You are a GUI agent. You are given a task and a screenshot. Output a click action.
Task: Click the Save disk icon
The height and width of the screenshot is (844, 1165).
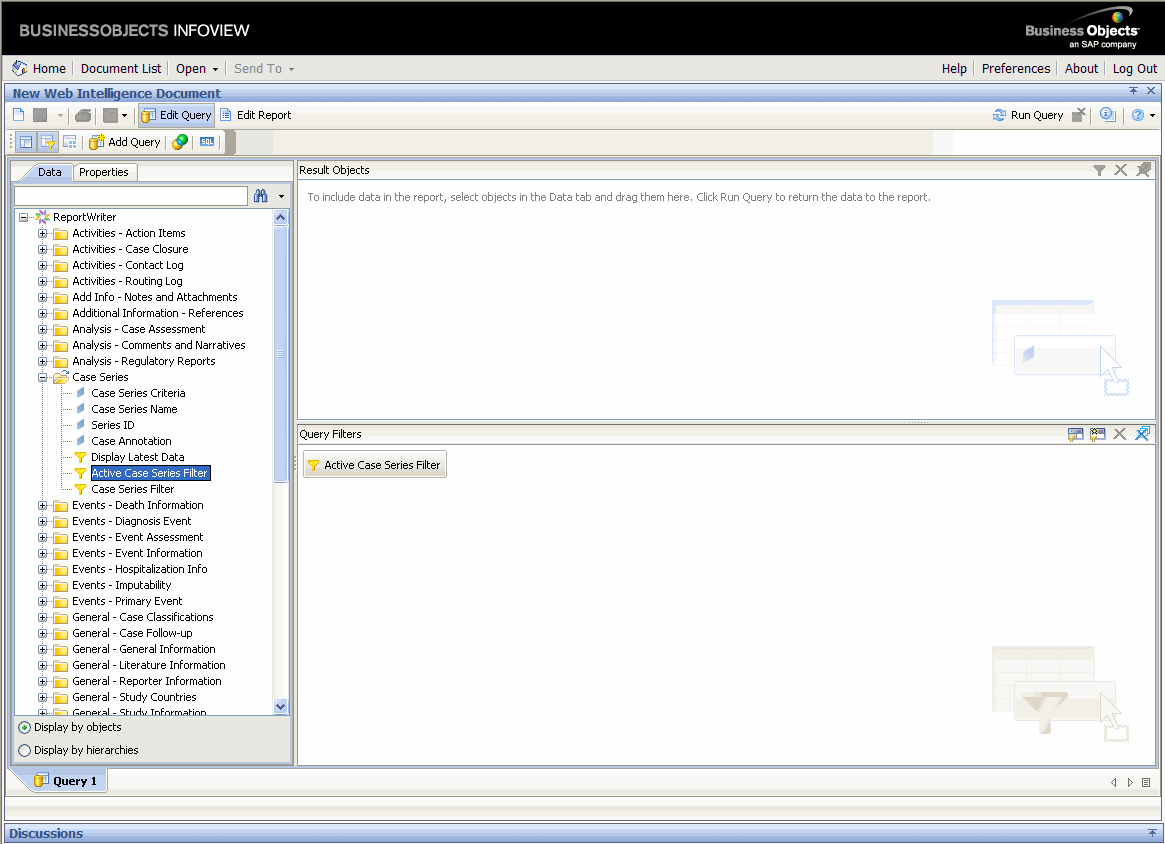pyautogui.click(x=40, y=115)
